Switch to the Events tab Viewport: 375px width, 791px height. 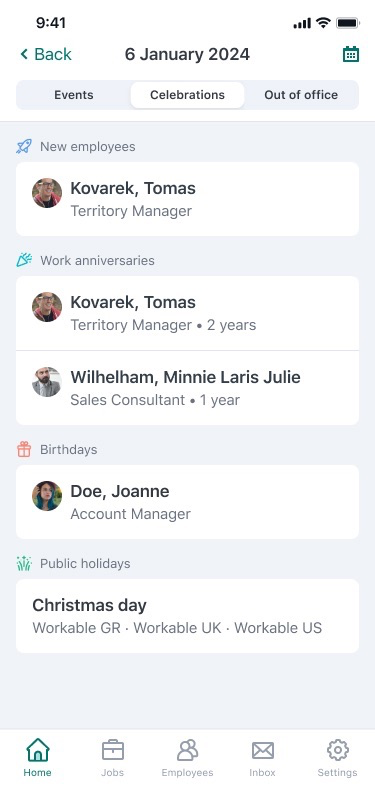click(74, 95)
